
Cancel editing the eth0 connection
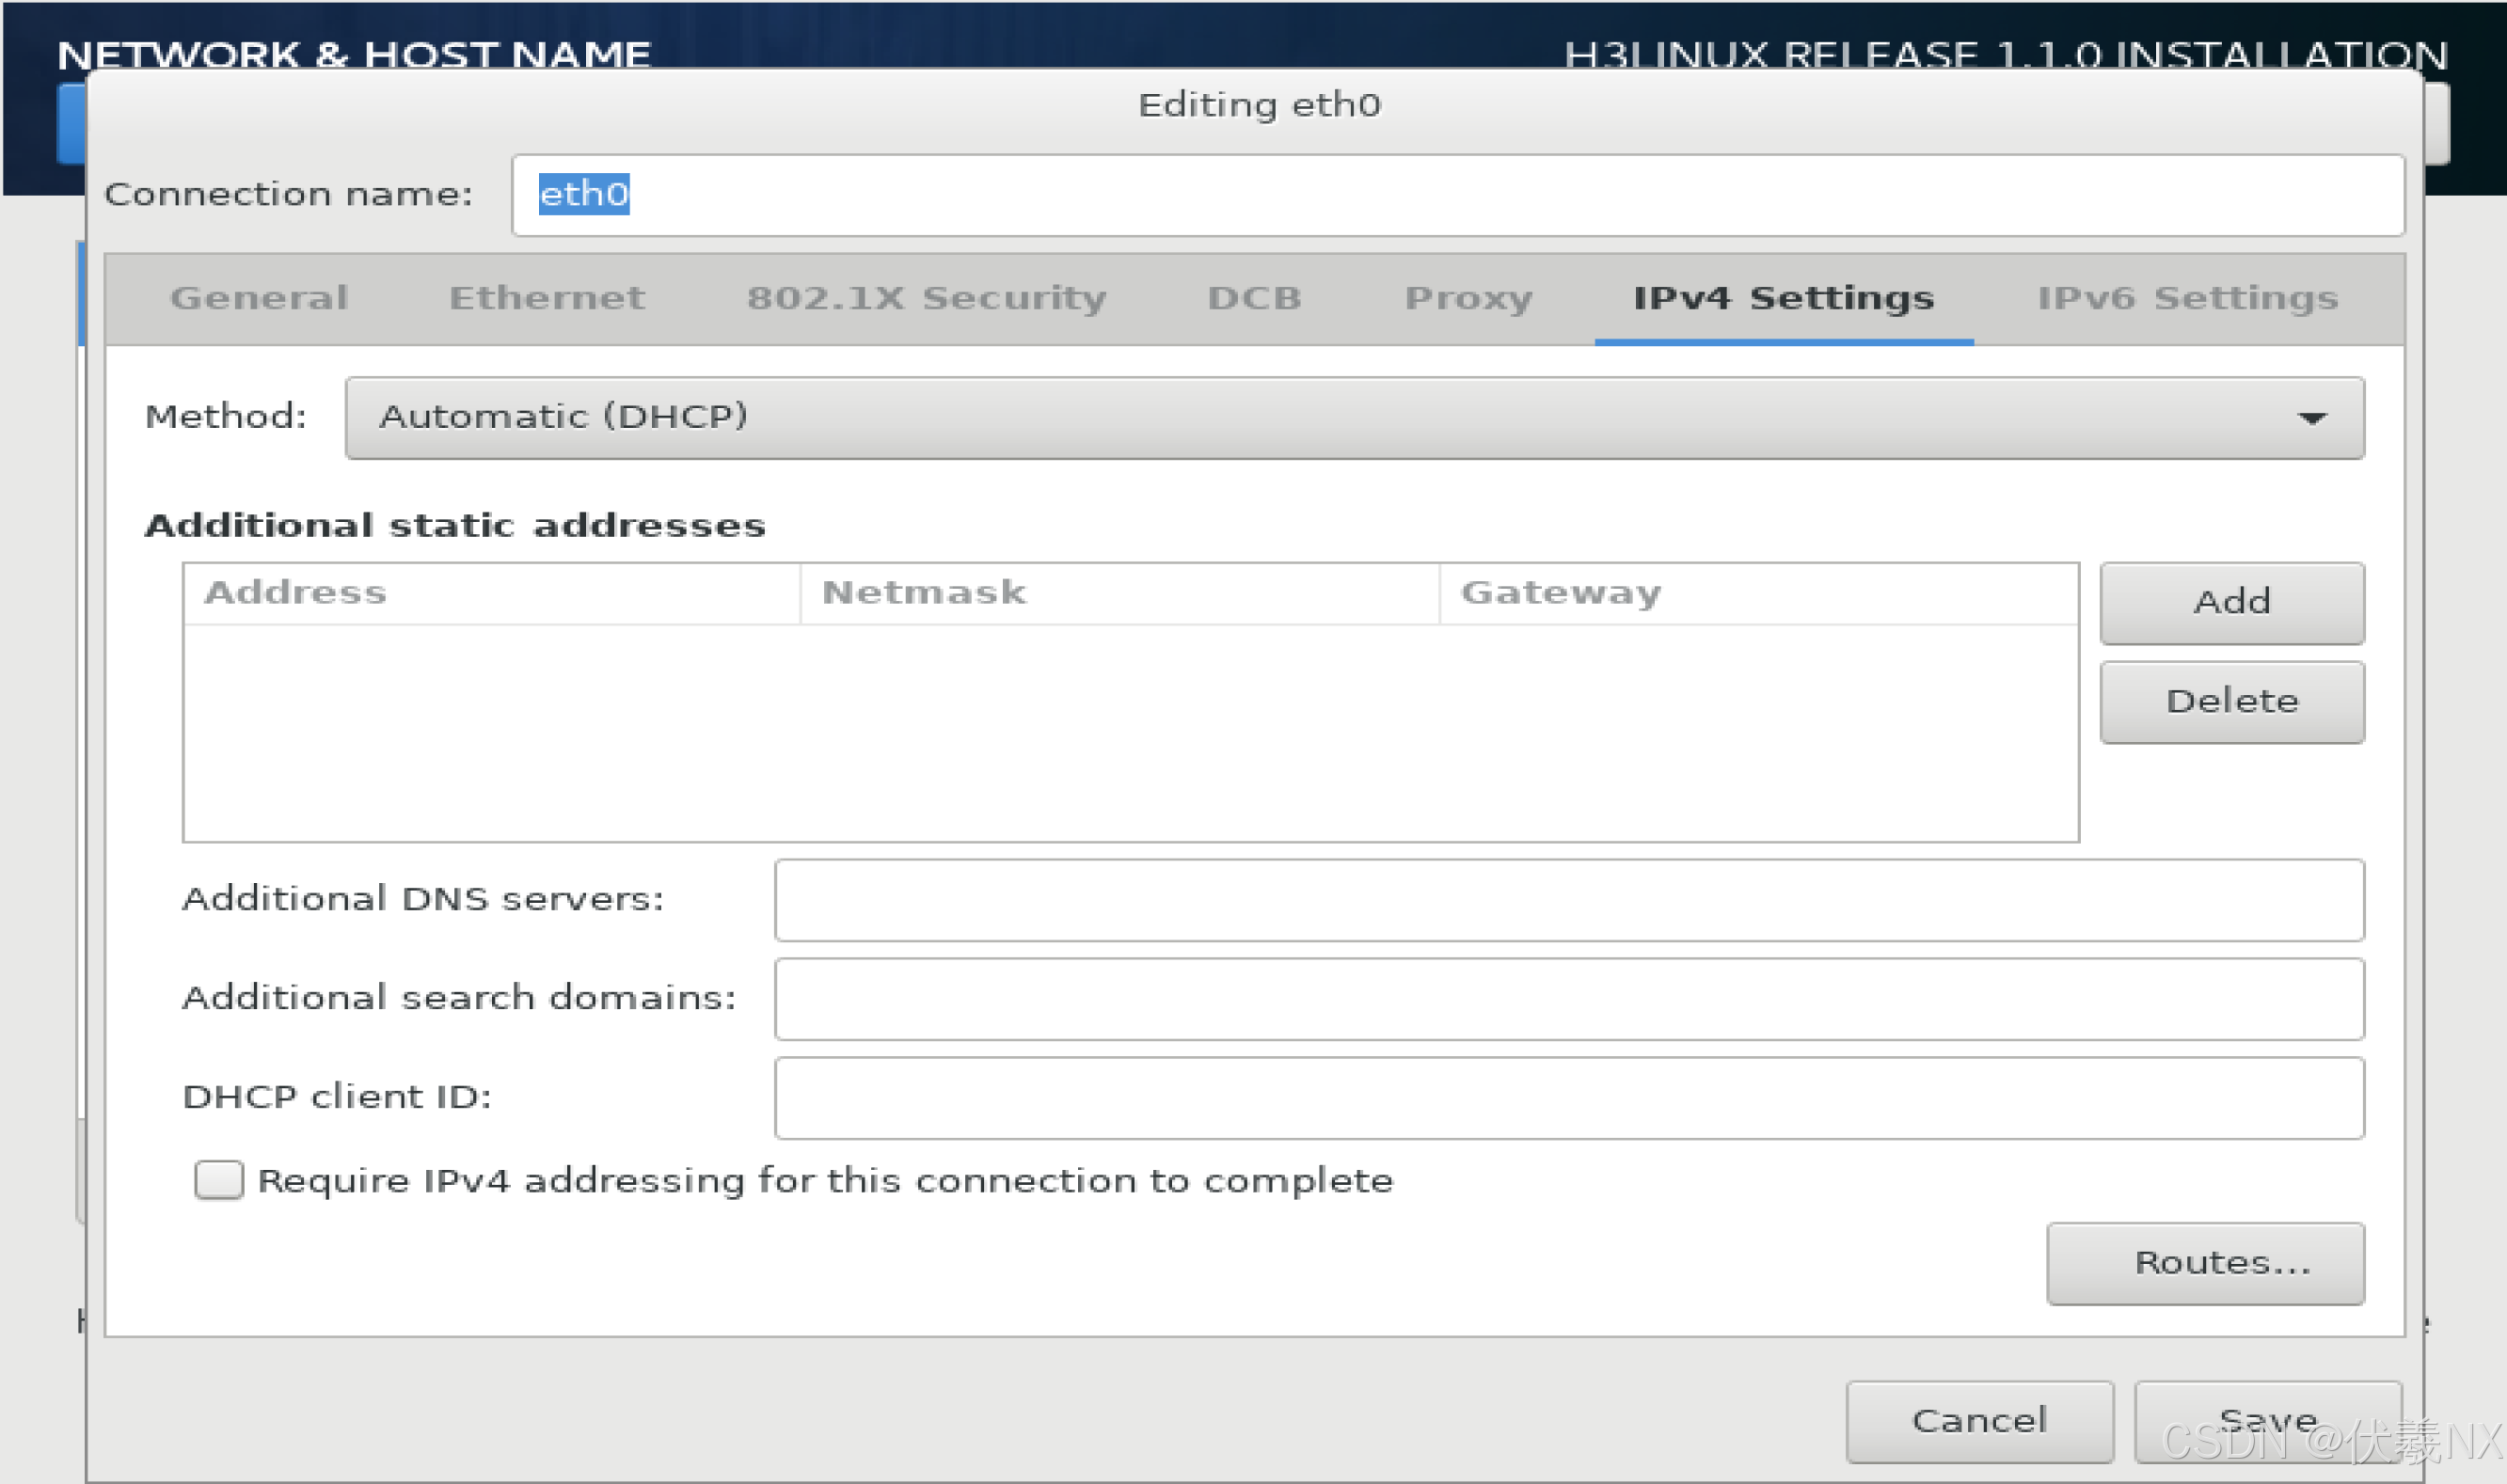(x=1978, y=1419)
